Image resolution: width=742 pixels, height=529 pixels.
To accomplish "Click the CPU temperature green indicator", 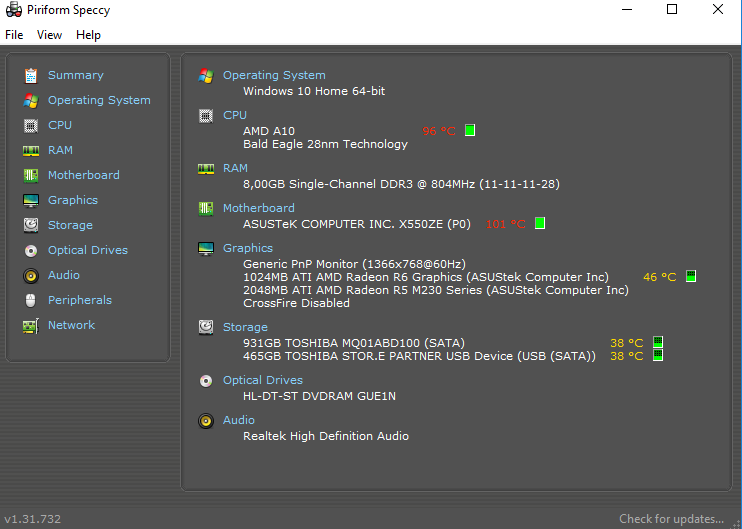I will [470, 130].
